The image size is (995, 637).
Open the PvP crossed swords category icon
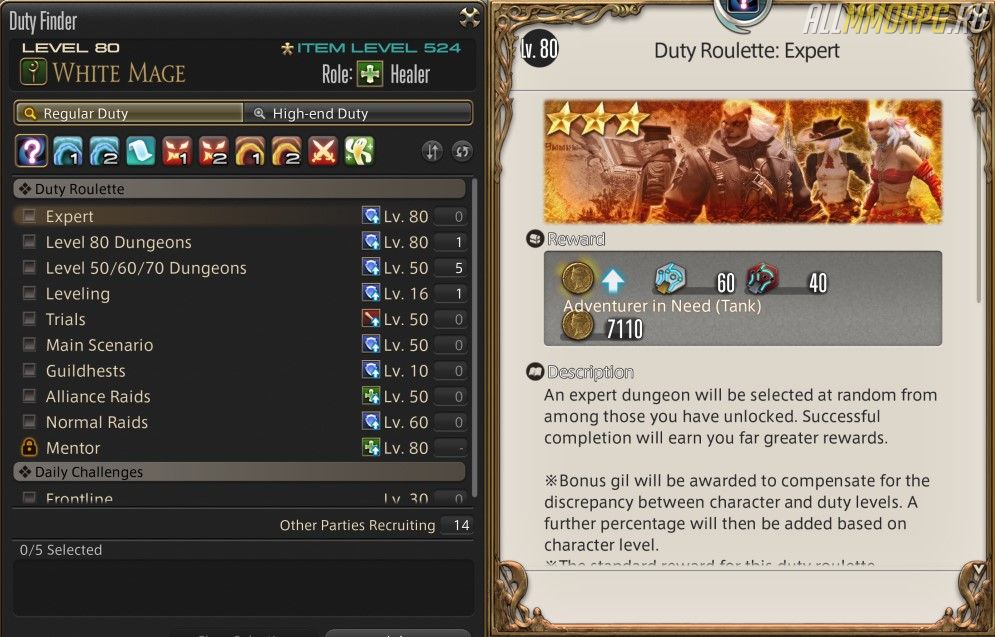(323, 151)
